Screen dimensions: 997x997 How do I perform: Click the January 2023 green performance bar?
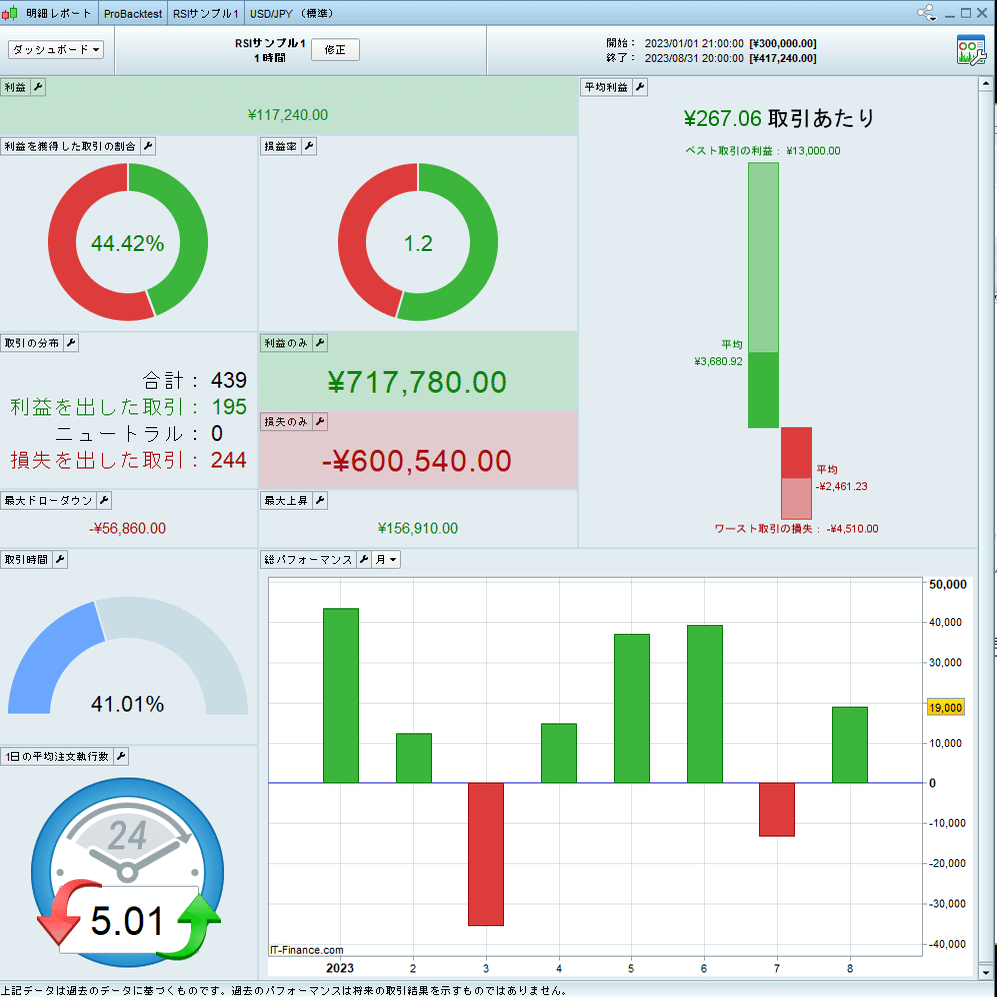coord(341,696)
